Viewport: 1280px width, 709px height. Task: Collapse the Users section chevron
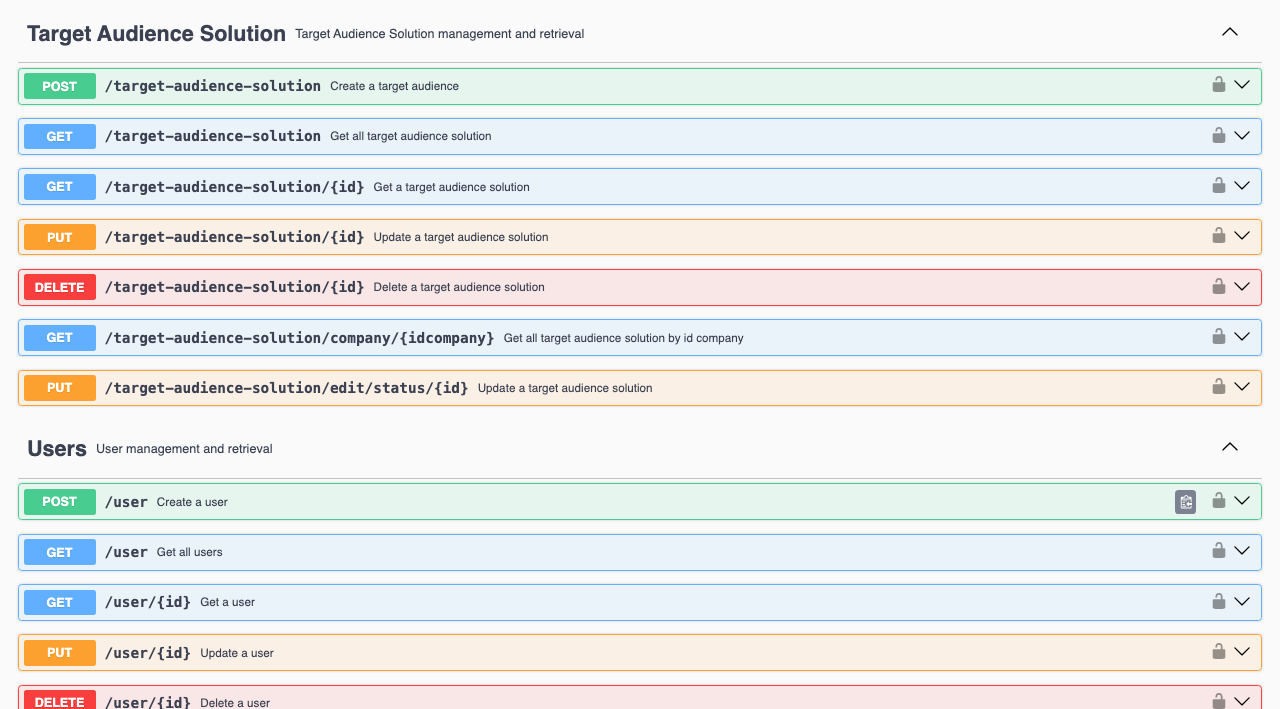(x=1230, y=447)
